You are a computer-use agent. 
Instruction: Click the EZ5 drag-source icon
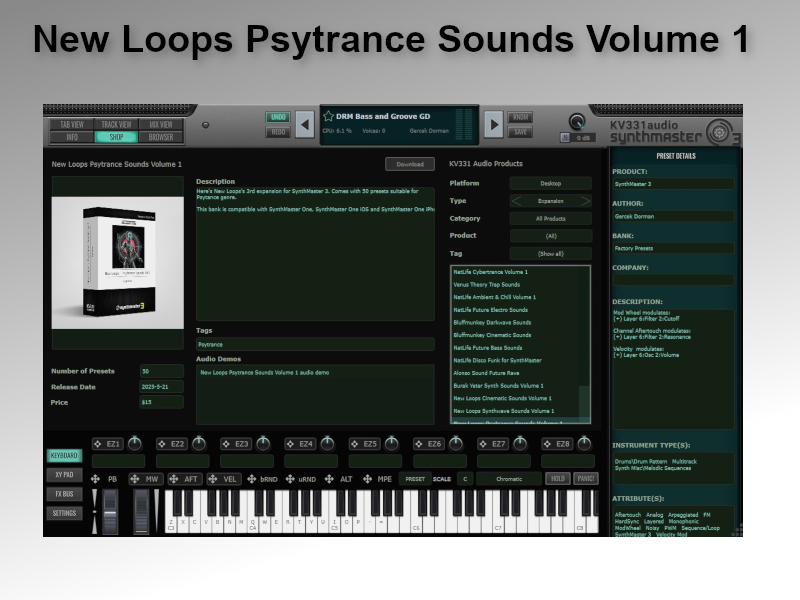click(x=355, y=444)
